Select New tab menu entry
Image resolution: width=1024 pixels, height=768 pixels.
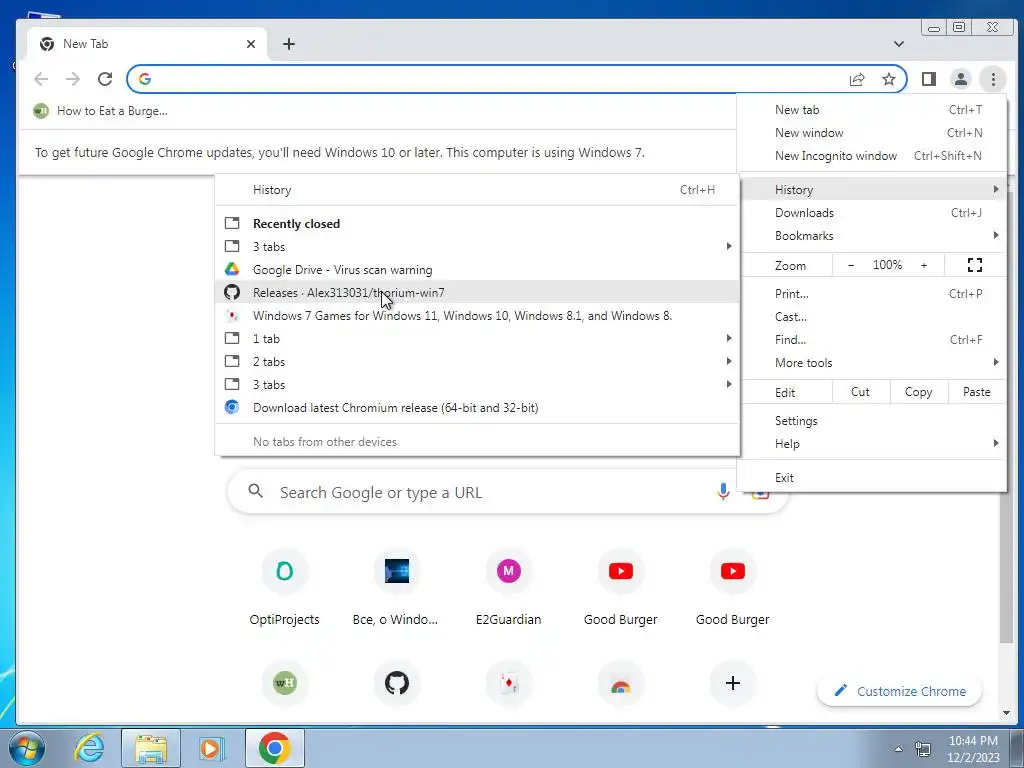(x=872, y=110)
